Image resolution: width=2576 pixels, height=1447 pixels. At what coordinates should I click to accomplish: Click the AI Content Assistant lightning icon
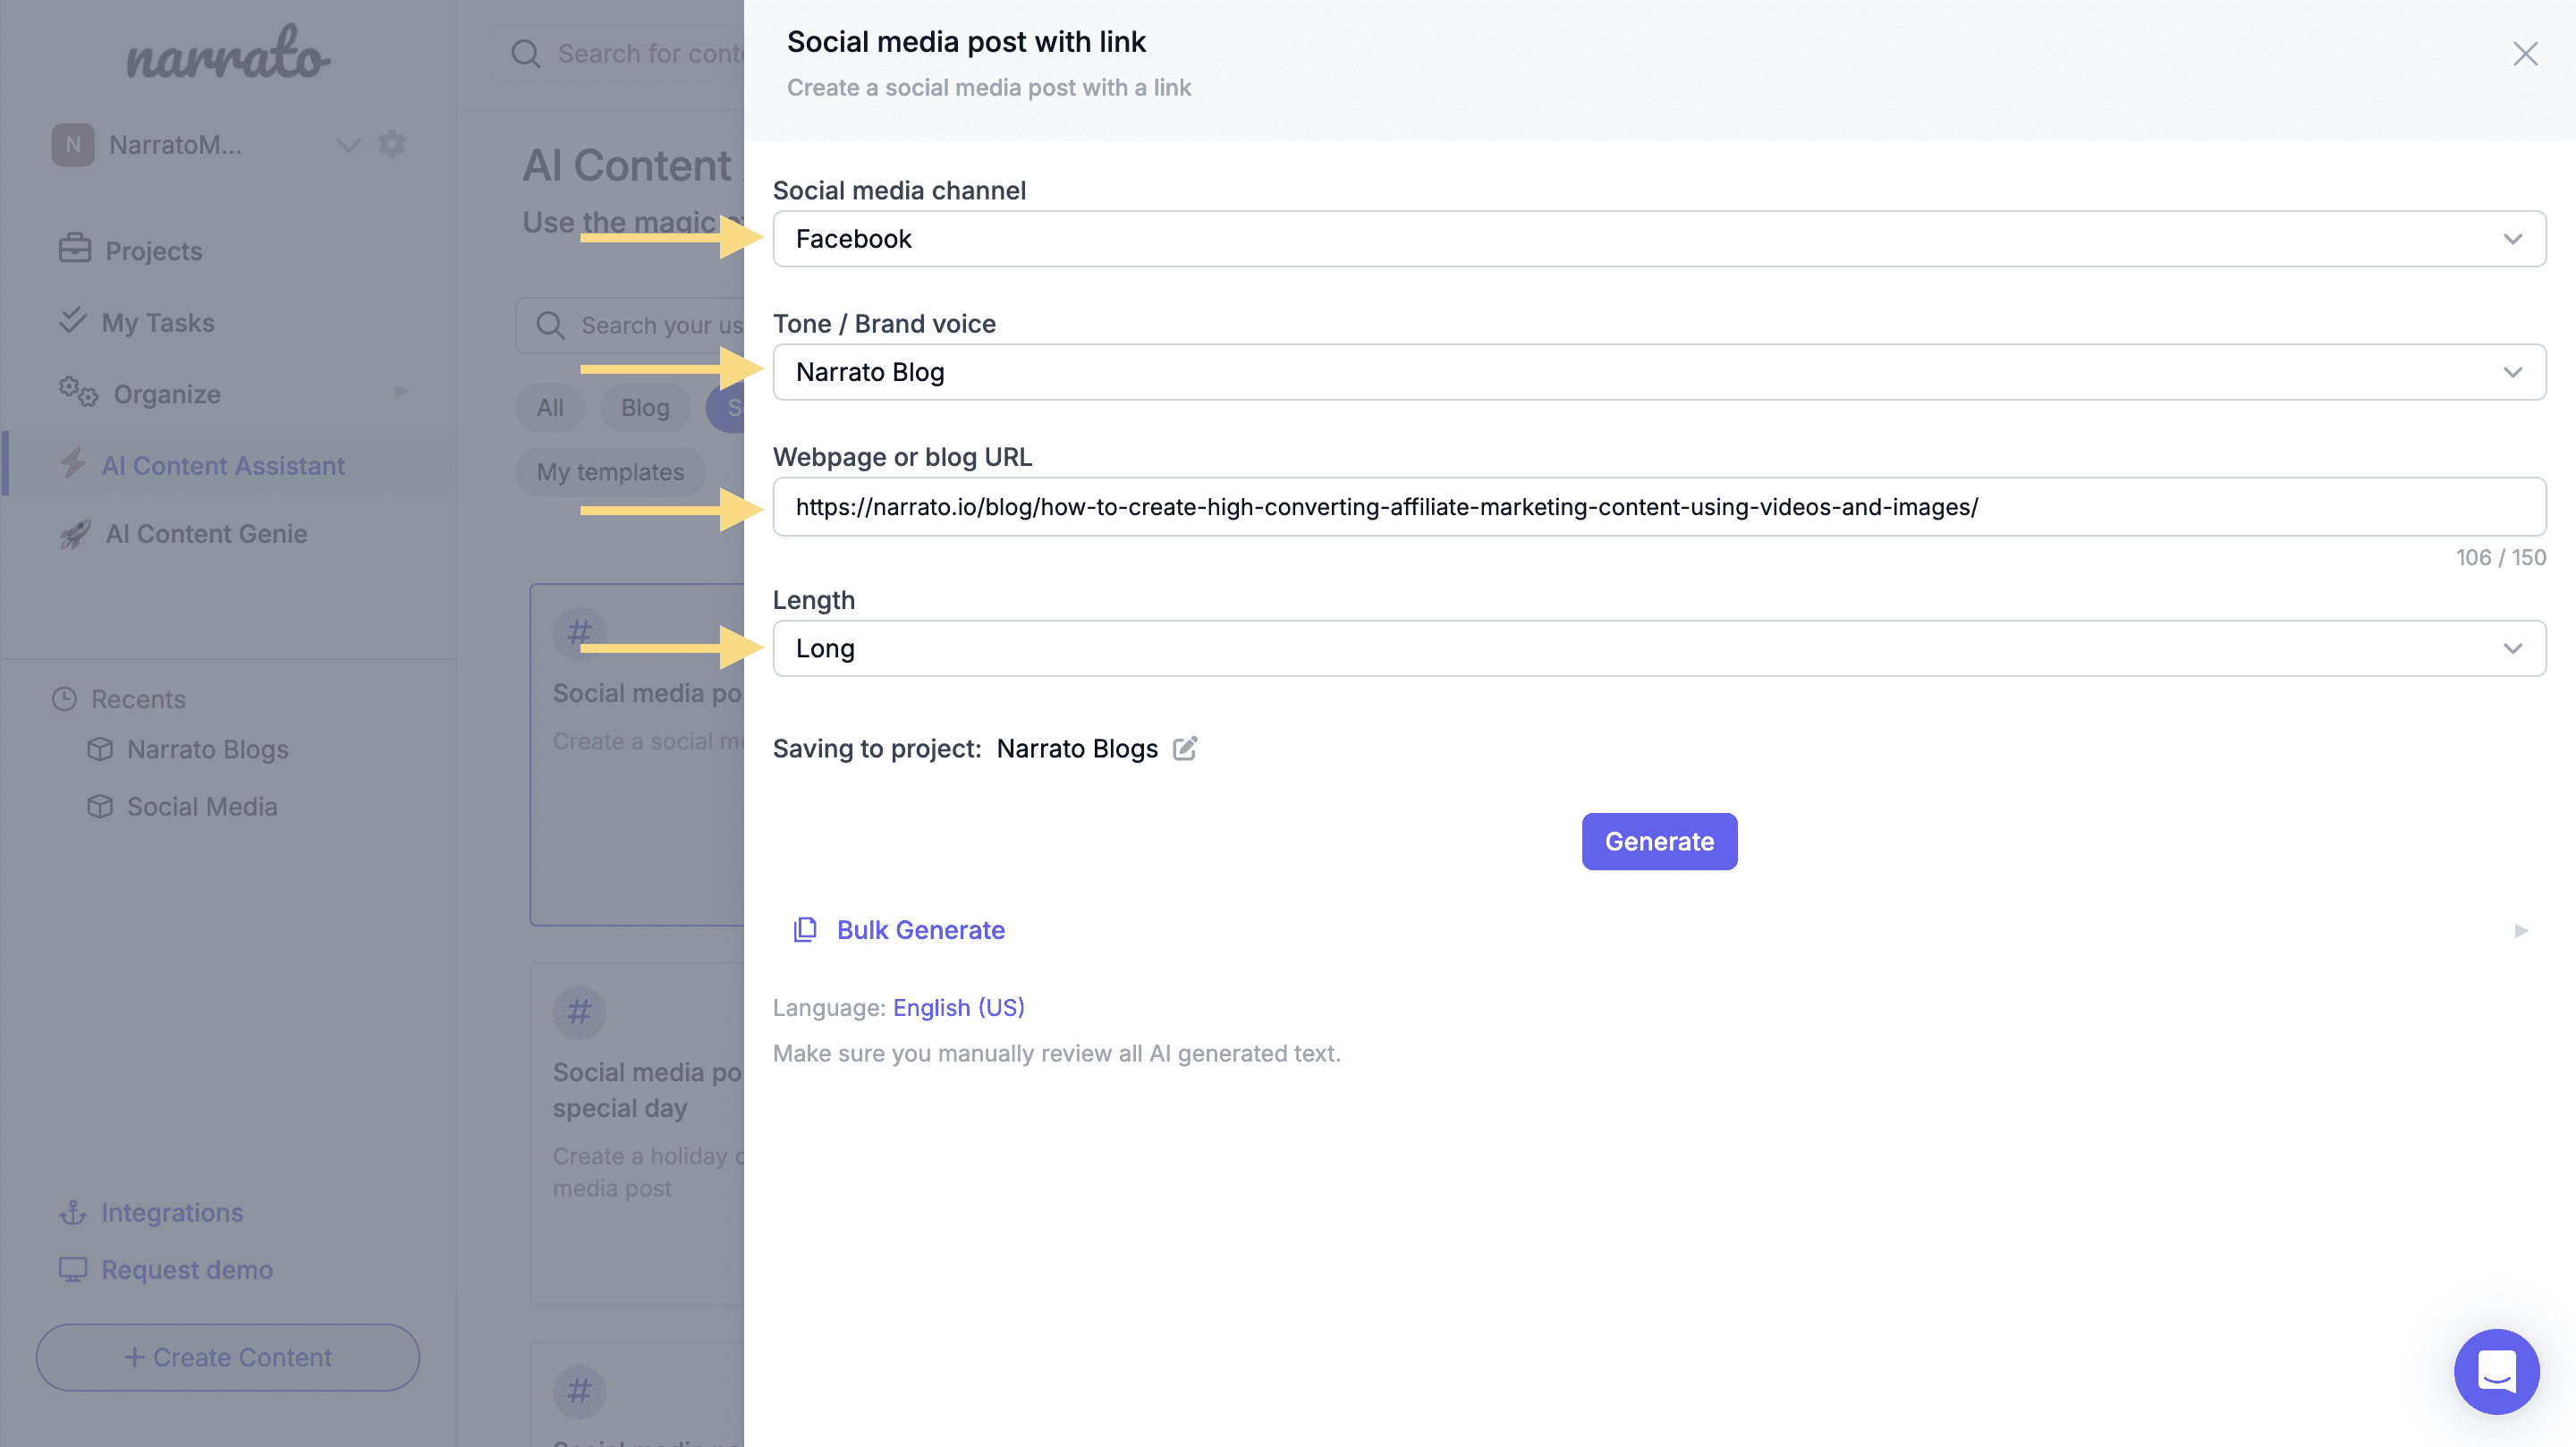(73, 464)
